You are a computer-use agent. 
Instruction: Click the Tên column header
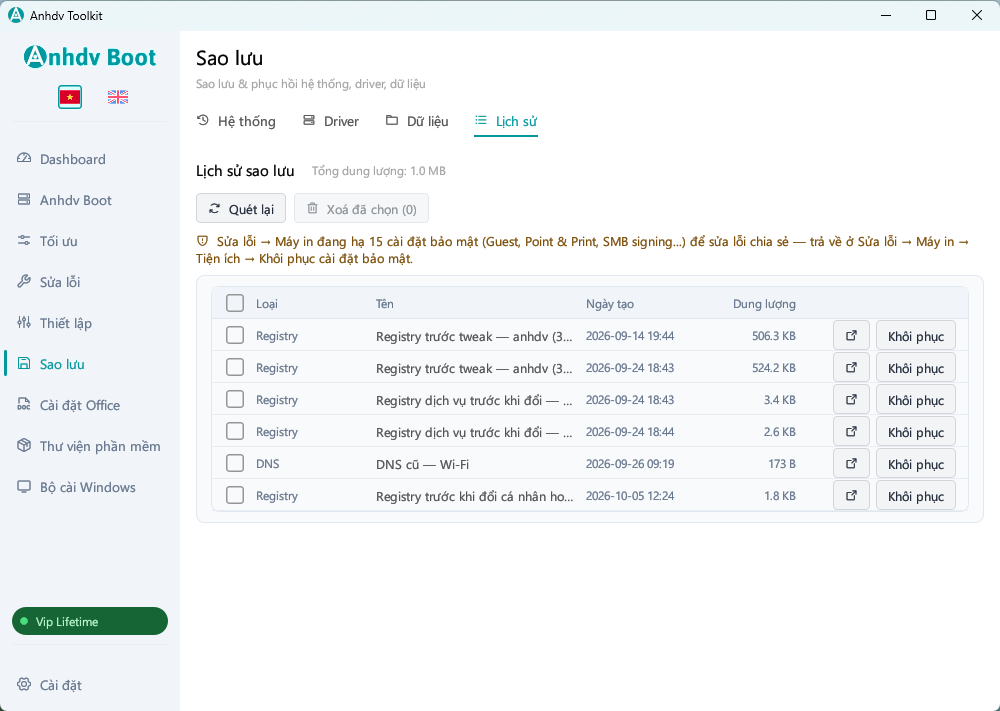[385, 304]
